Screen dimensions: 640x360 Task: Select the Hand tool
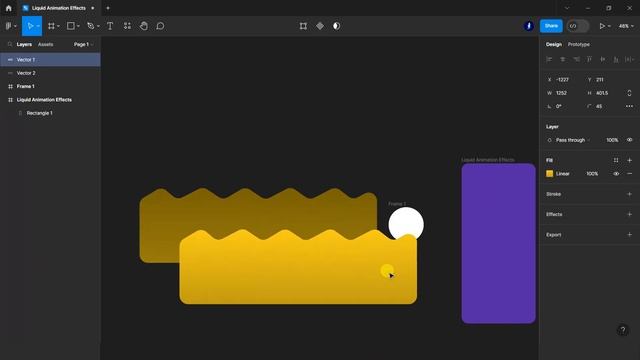pos(144,26)
